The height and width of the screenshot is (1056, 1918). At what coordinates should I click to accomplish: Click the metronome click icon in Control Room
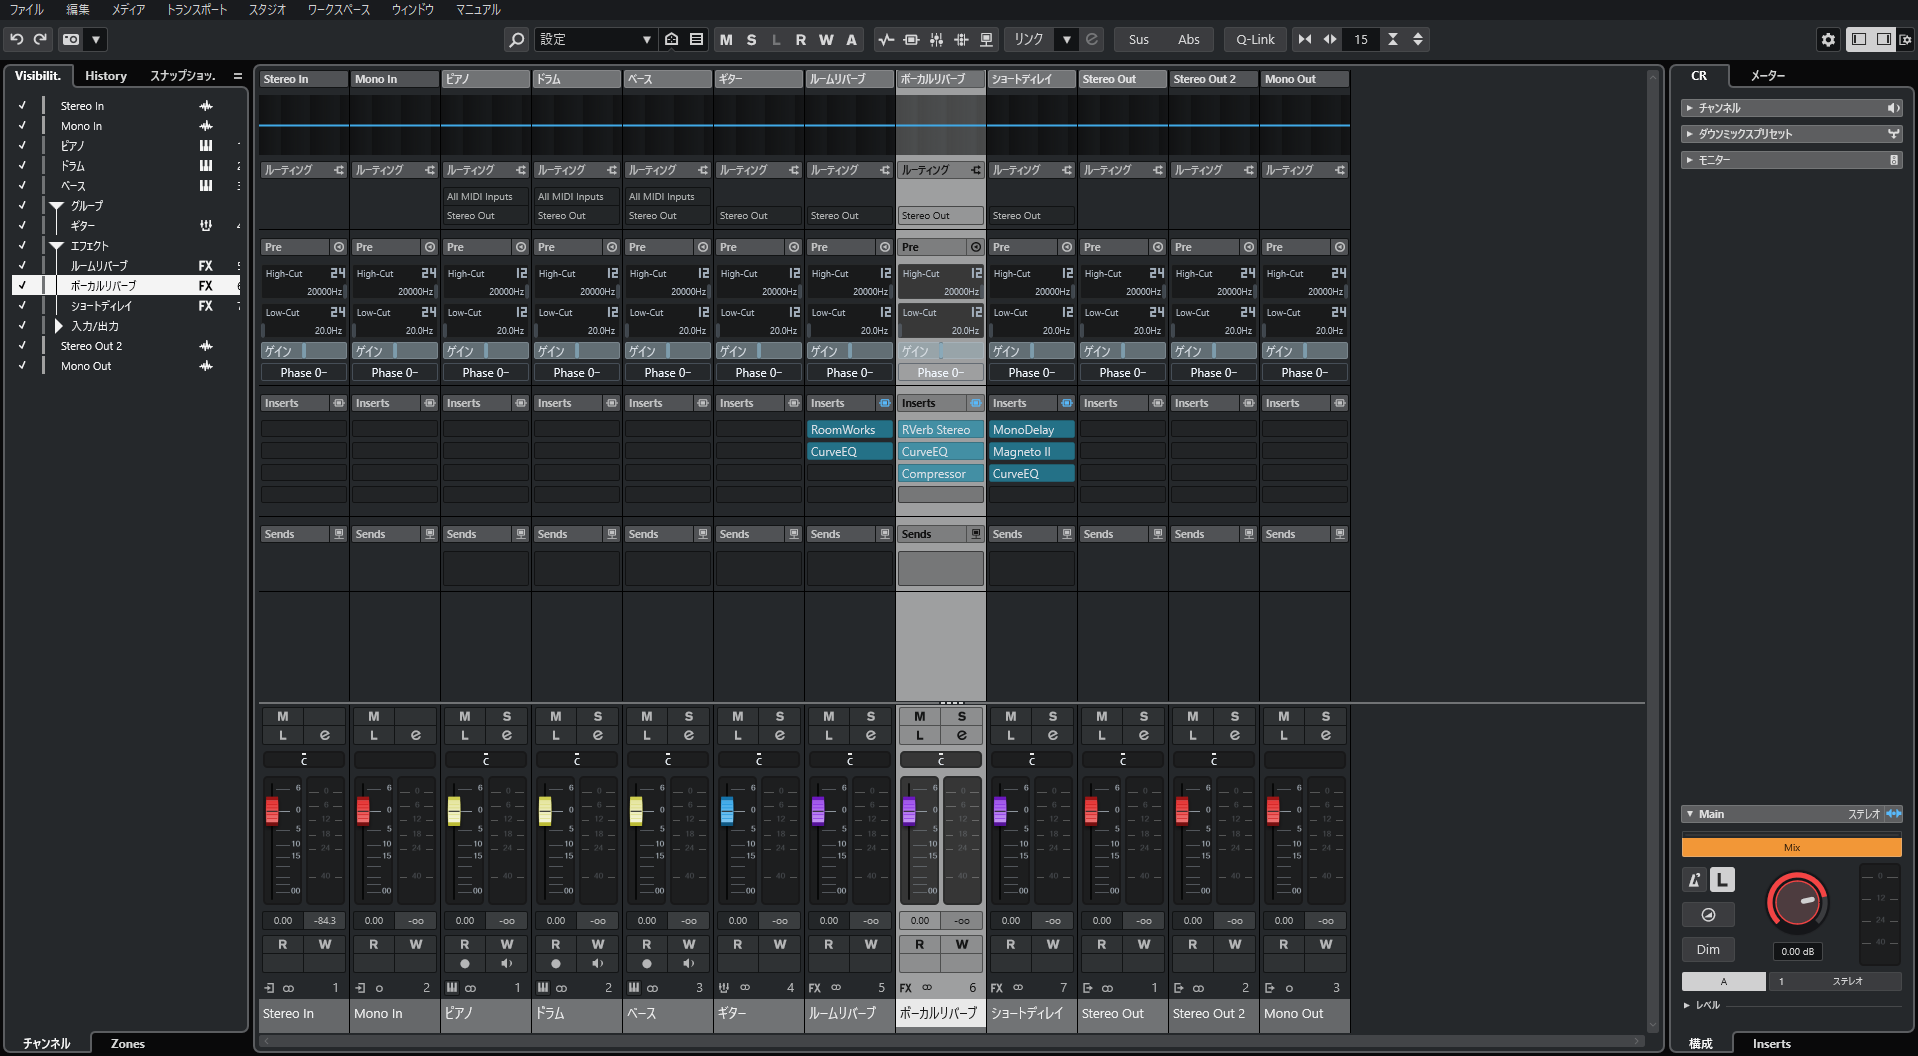click(x=1694, y=880)
